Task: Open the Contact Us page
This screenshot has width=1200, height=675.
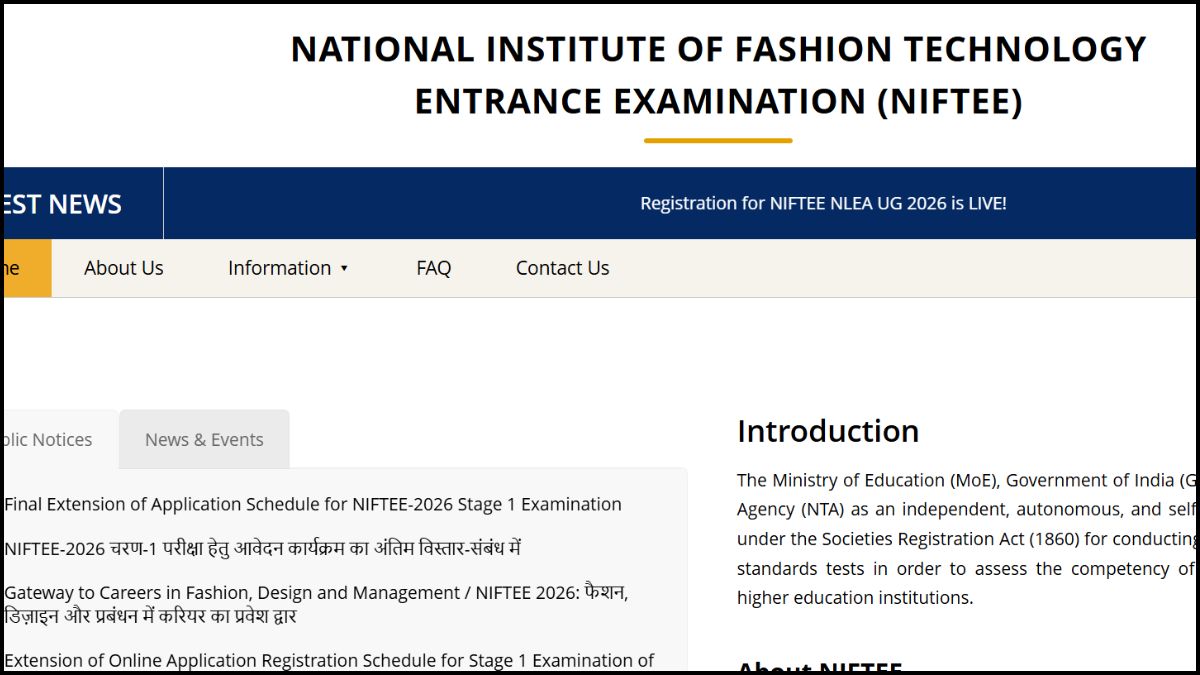Action: (x=562, y=268)
